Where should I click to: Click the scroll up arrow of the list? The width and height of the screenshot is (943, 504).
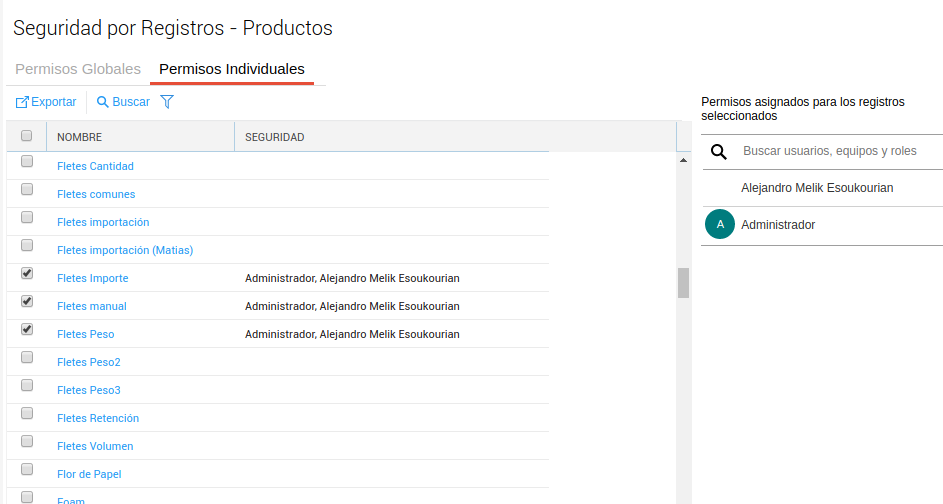tap(684, 160)
